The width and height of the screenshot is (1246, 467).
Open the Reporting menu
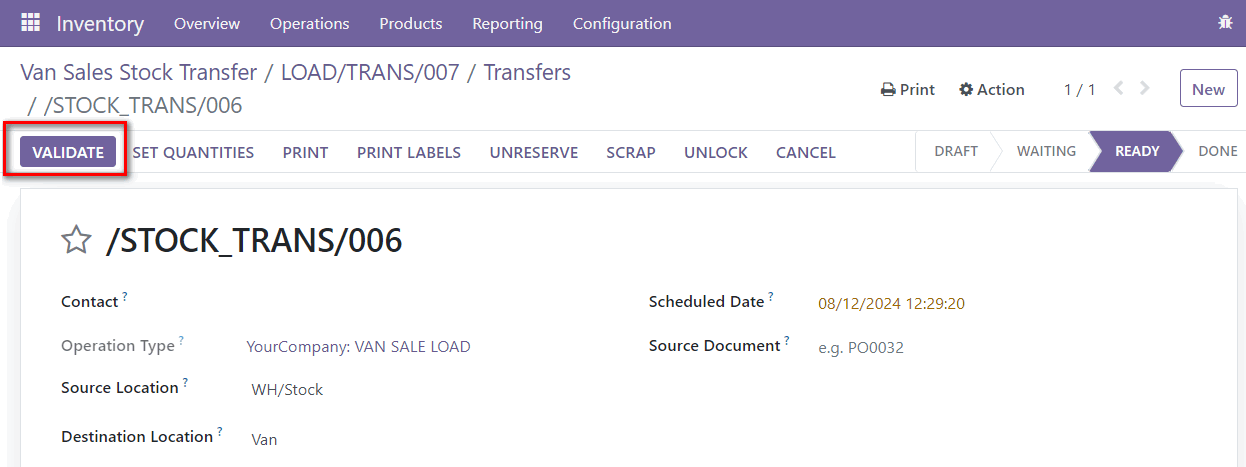(507, 23)
